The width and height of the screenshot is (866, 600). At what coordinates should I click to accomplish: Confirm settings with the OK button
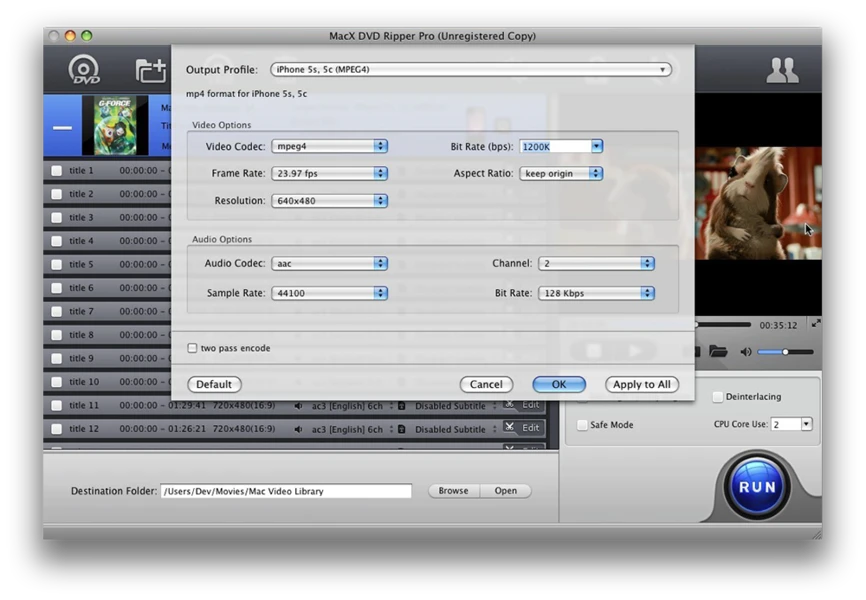(x=559, y=385)
